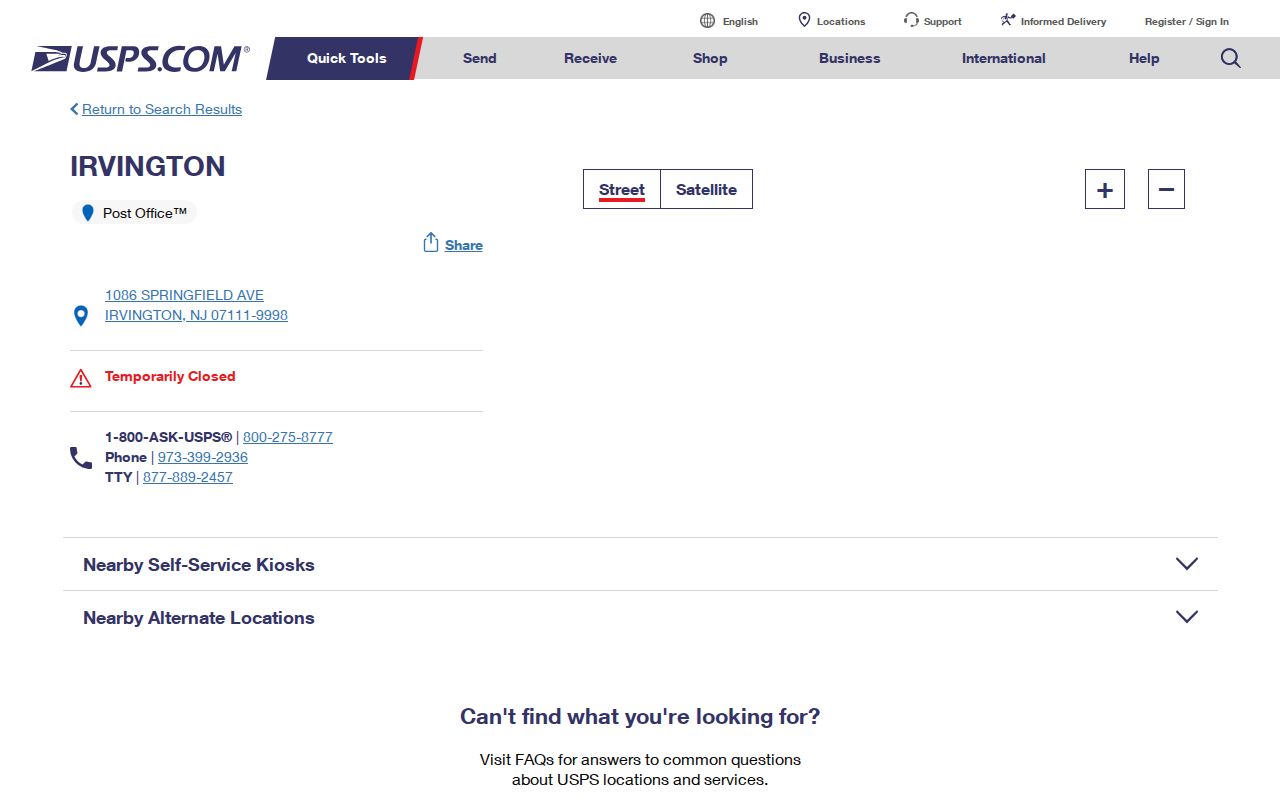Screen dimensions: 1280x800
Task: Click the Support headset icon
Action: [911, 20]
